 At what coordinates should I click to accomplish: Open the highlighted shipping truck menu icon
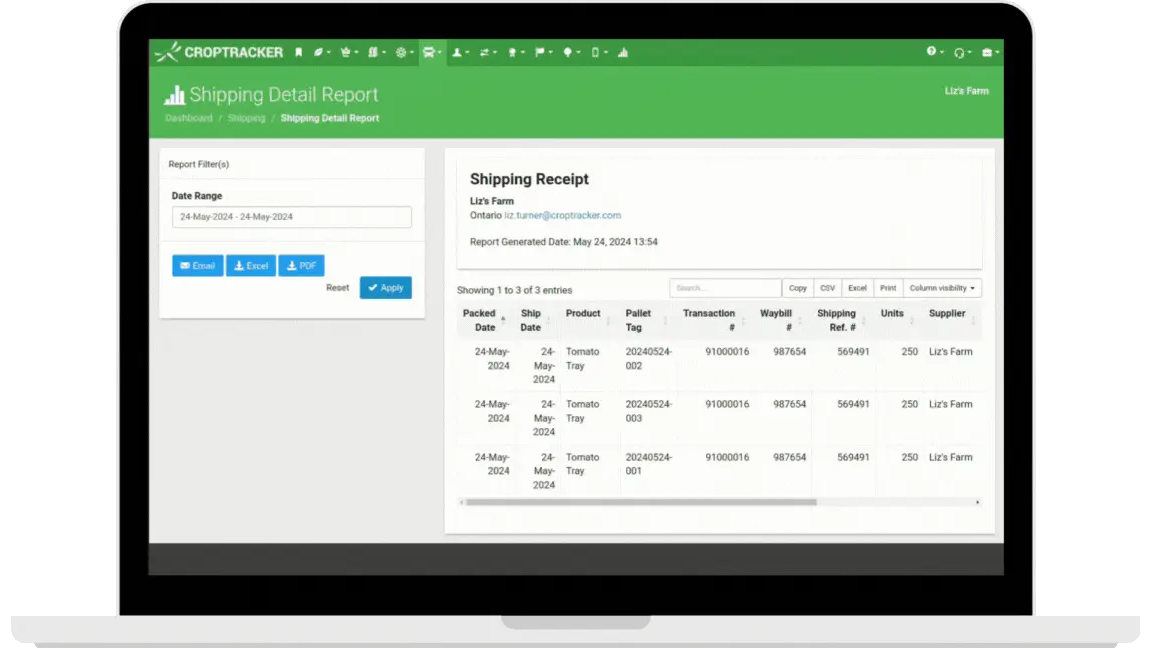click(x=432, y=52)
